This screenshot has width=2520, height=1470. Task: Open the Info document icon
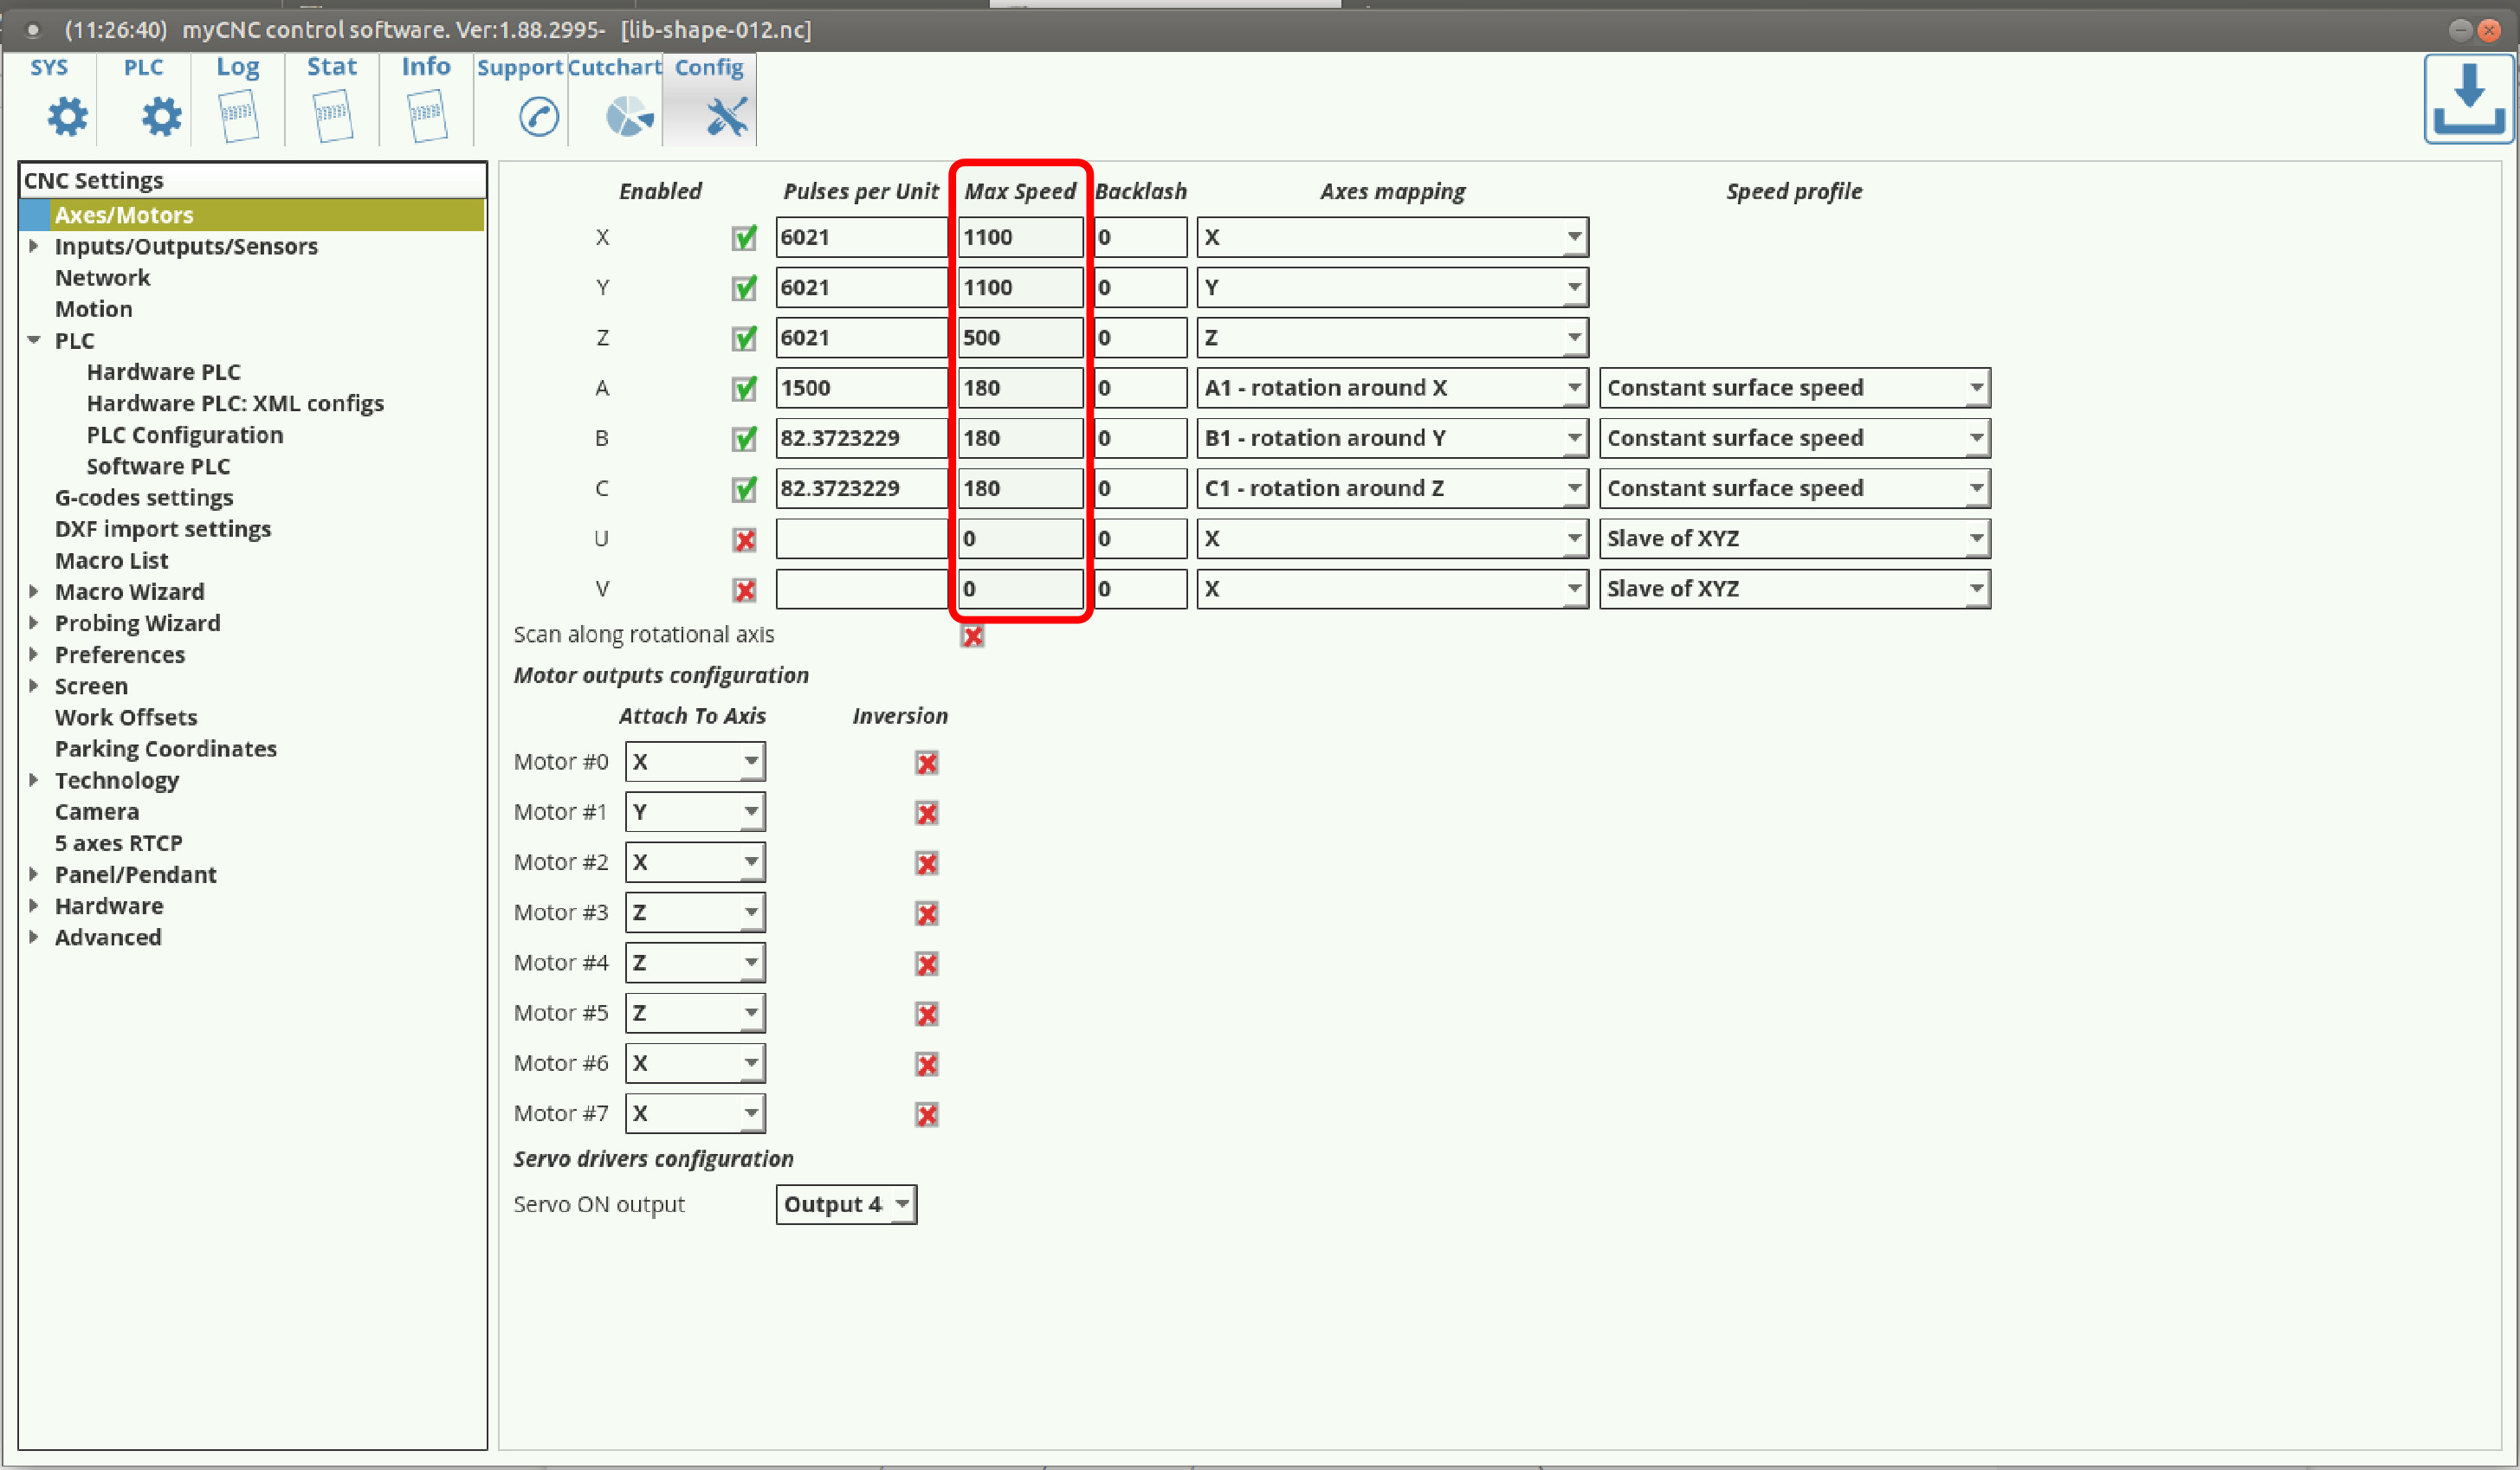pyautogui.click(x=426, y=116)
